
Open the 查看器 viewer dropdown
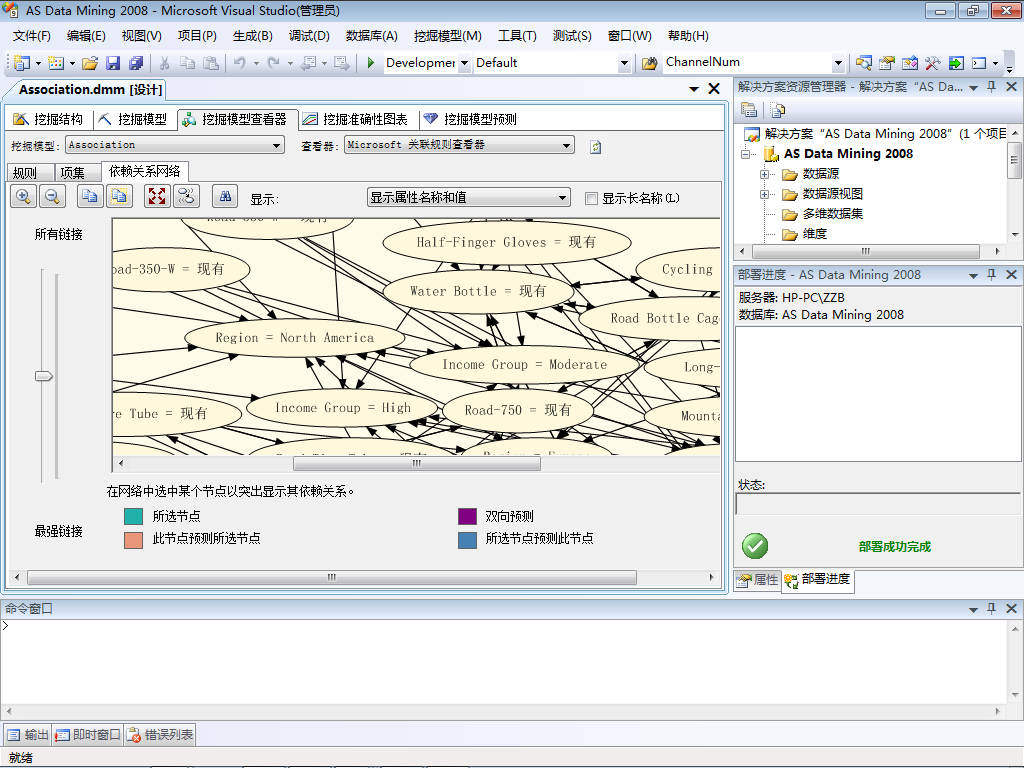(566, 145)
